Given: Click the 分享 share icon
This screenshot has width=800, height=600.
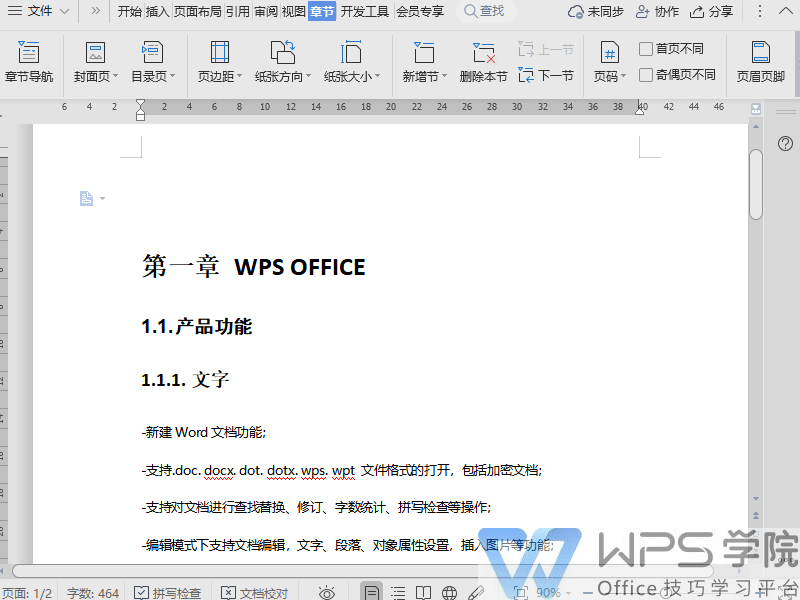Looking at the screenshot, I should pyautogui.click(x=696, y=12).
